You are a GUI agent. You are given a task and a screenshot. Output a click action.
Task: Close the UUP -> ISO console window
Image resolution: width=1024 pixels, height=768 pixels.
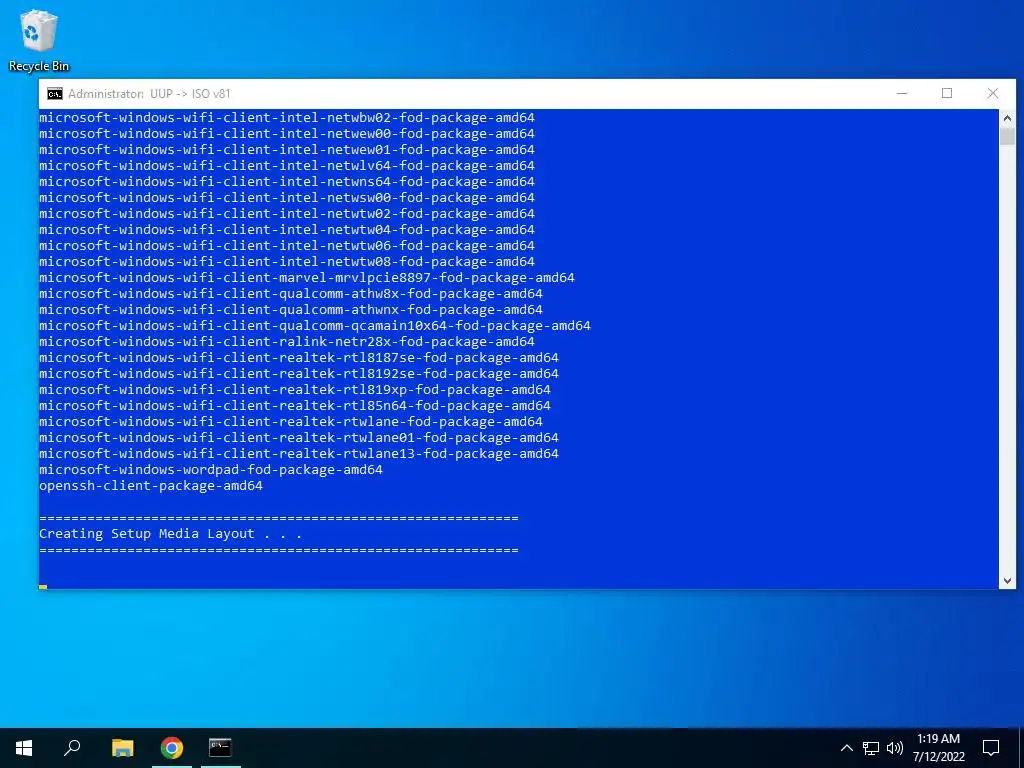(993, 93)
